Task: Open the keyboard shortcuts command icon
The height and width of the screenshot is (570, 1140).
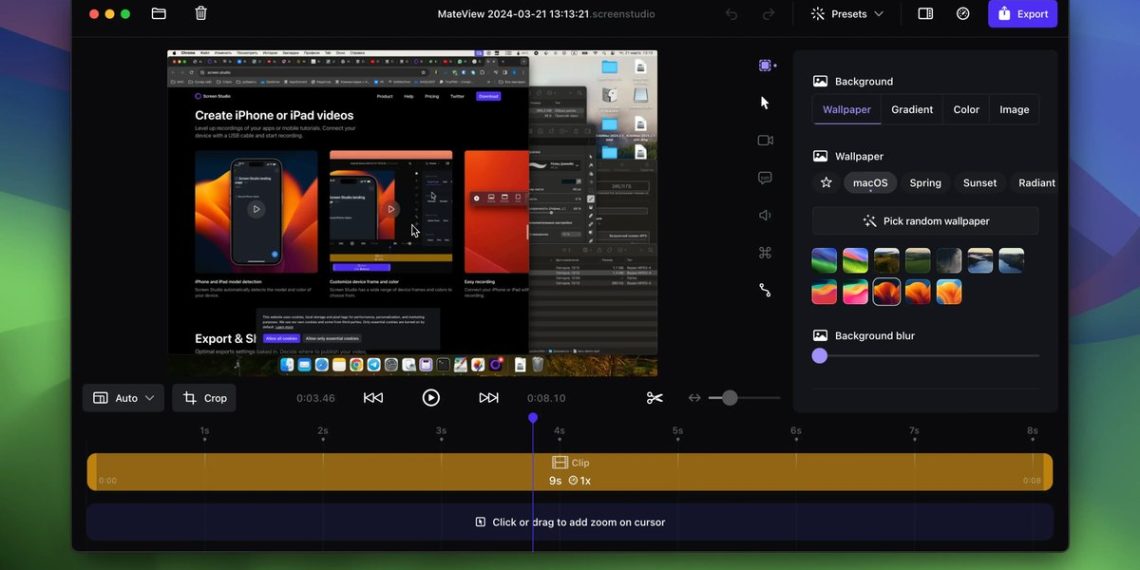Action: pyautogui.click(x=765, y=253)
